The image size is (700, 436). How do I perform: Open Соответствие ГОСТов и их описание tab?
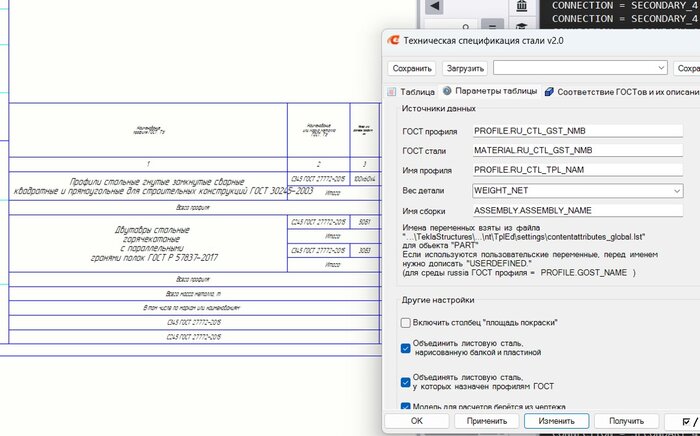point(621,91)
